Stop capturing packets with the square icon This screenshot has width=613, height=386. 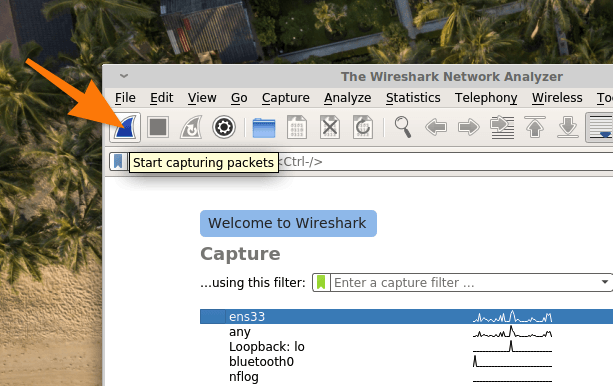158,127
